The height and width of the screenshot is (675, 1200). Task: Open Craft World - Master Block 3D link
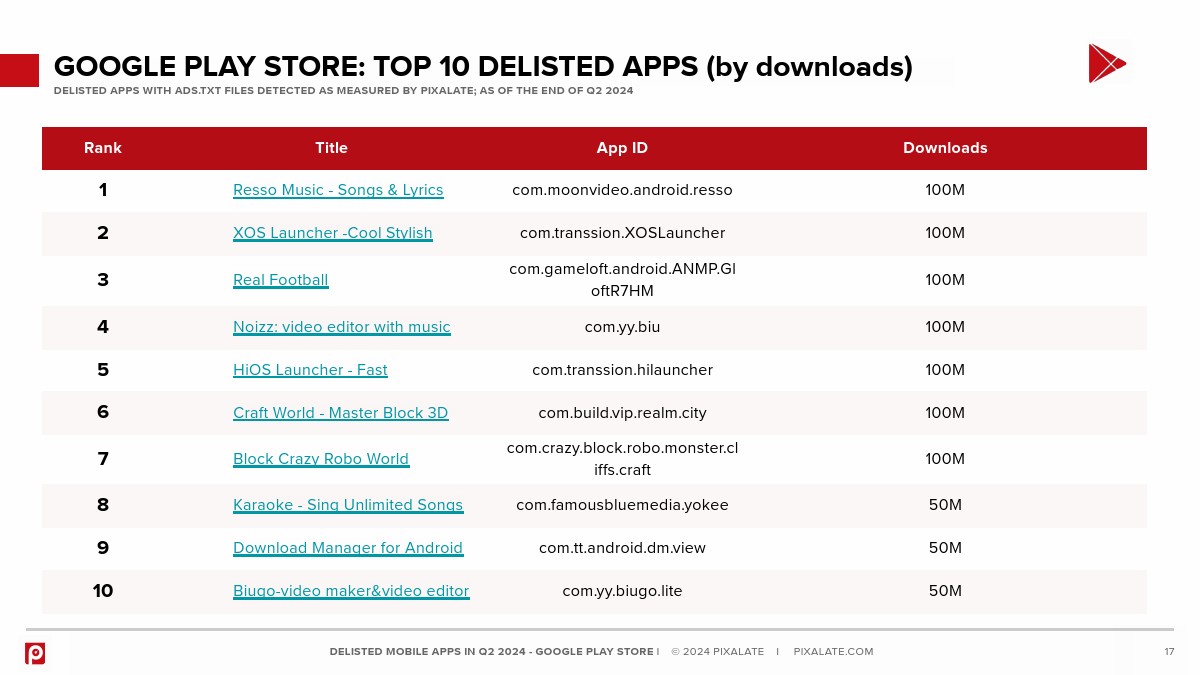click(340, 413)
